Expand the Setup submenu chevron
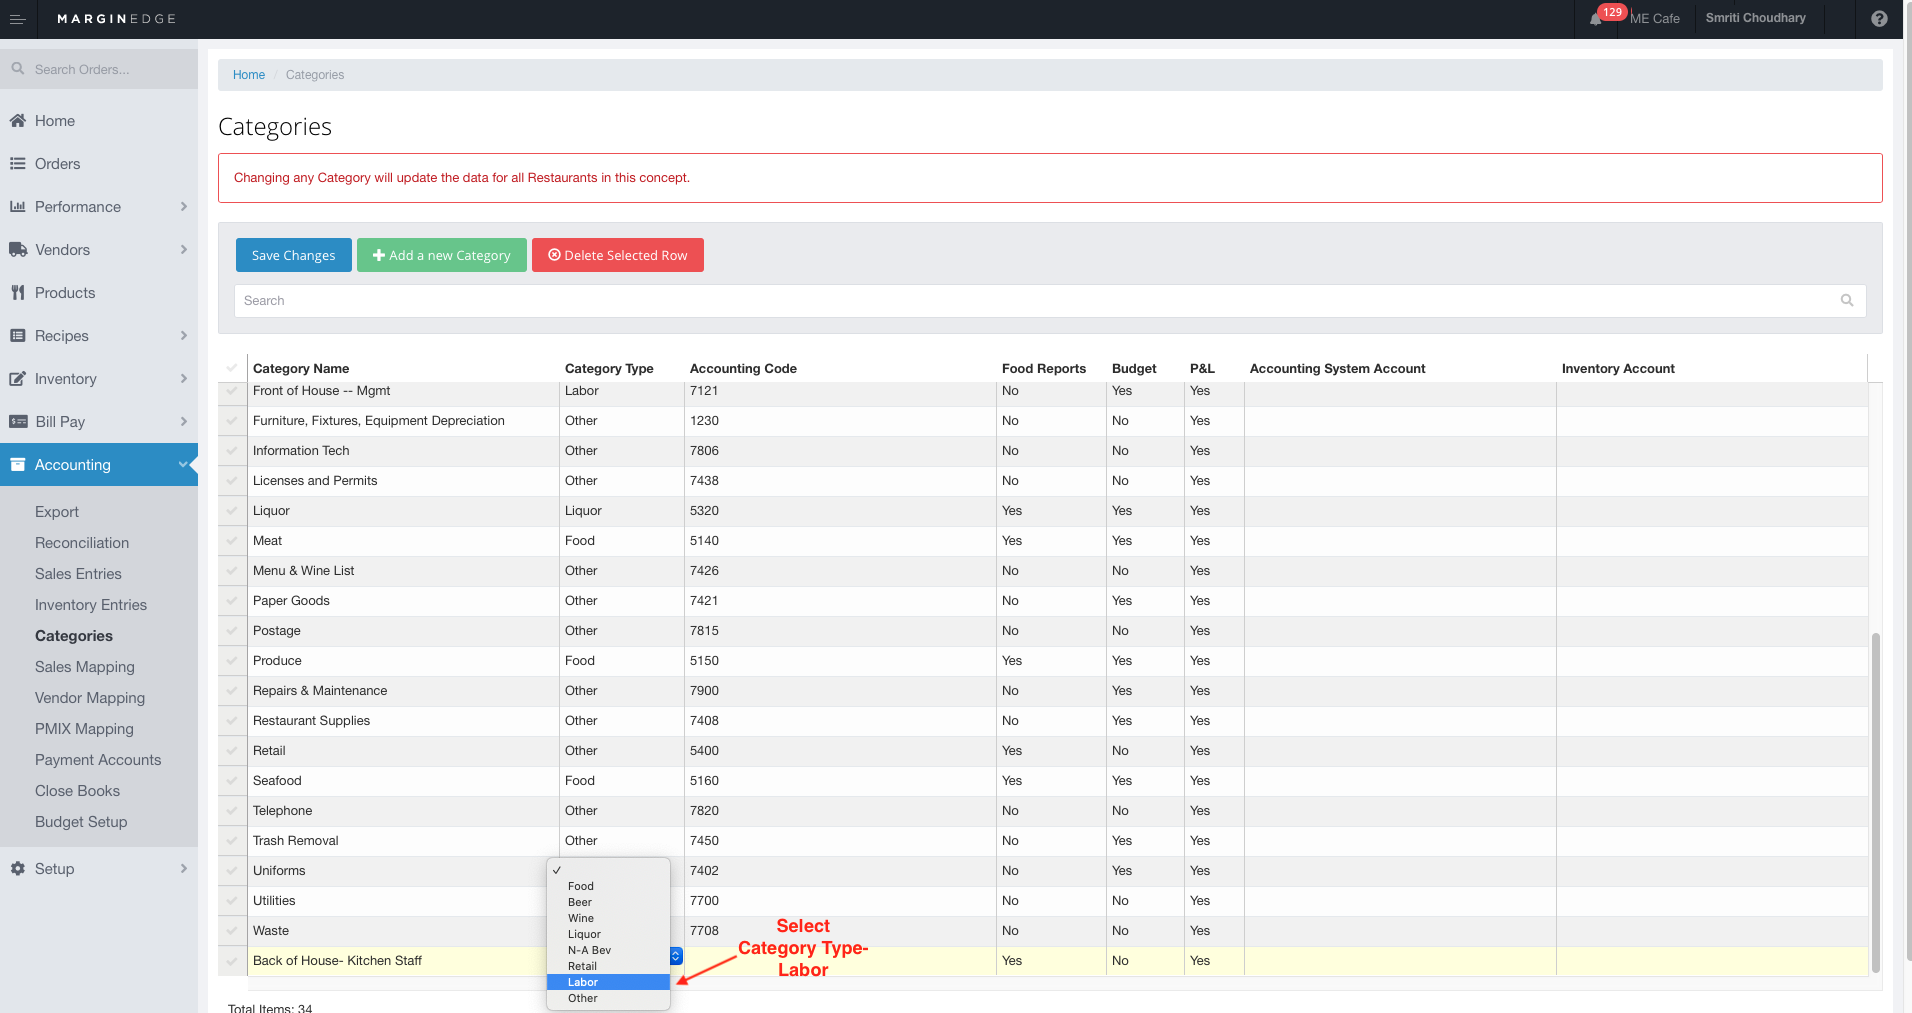 pyautogui.click(x=184, y=869)
